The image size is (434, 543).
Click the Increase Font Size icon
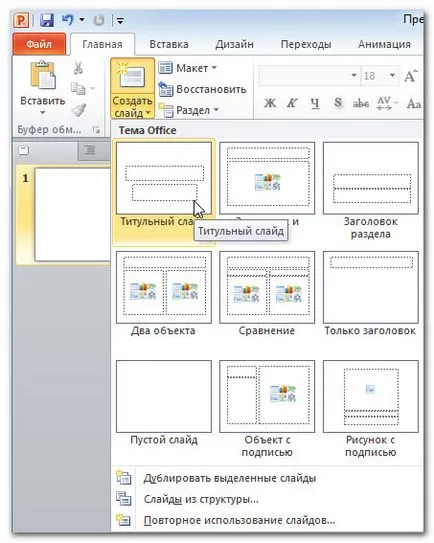(x=411, y=75)
